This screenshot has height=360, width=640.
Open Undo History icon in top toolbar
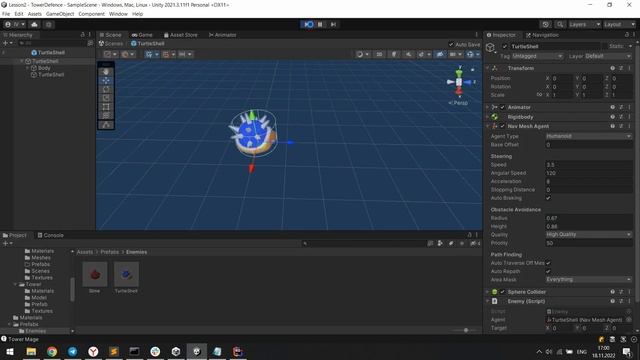tap(546, 24)
